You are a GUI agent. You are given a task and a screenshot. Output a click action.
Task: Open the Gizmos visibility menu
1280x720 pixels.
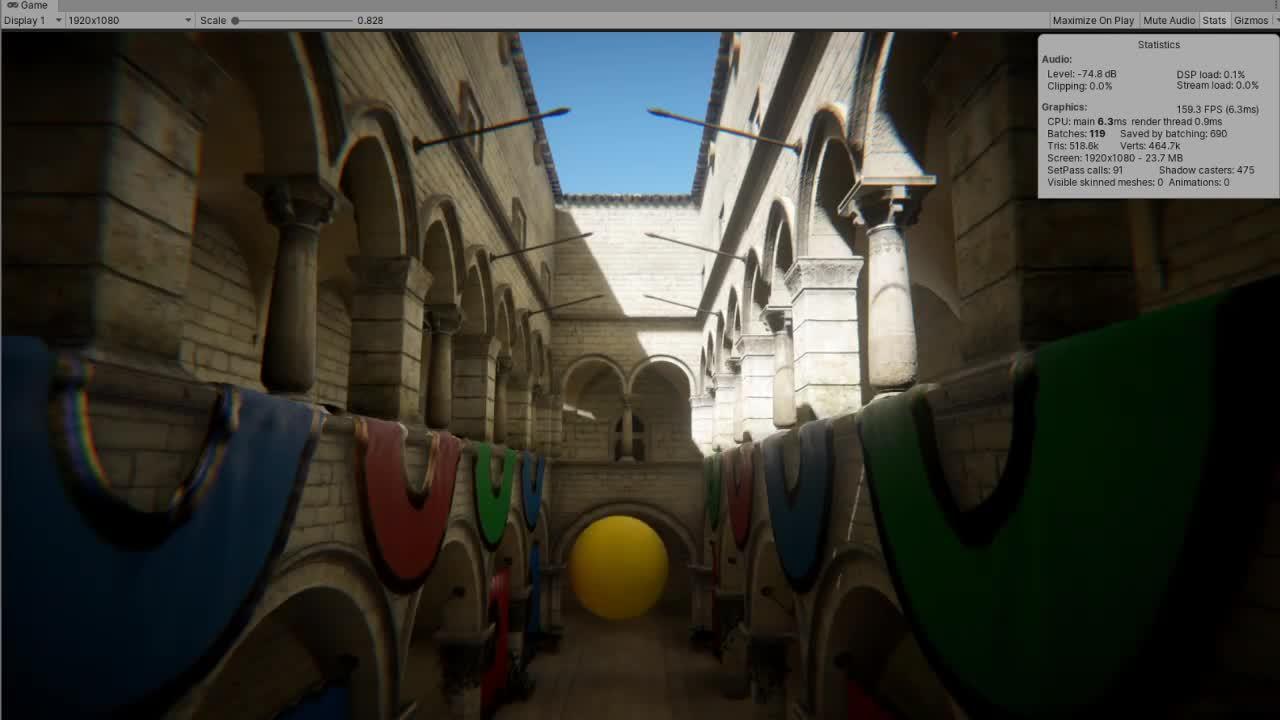coord(1251,20)
